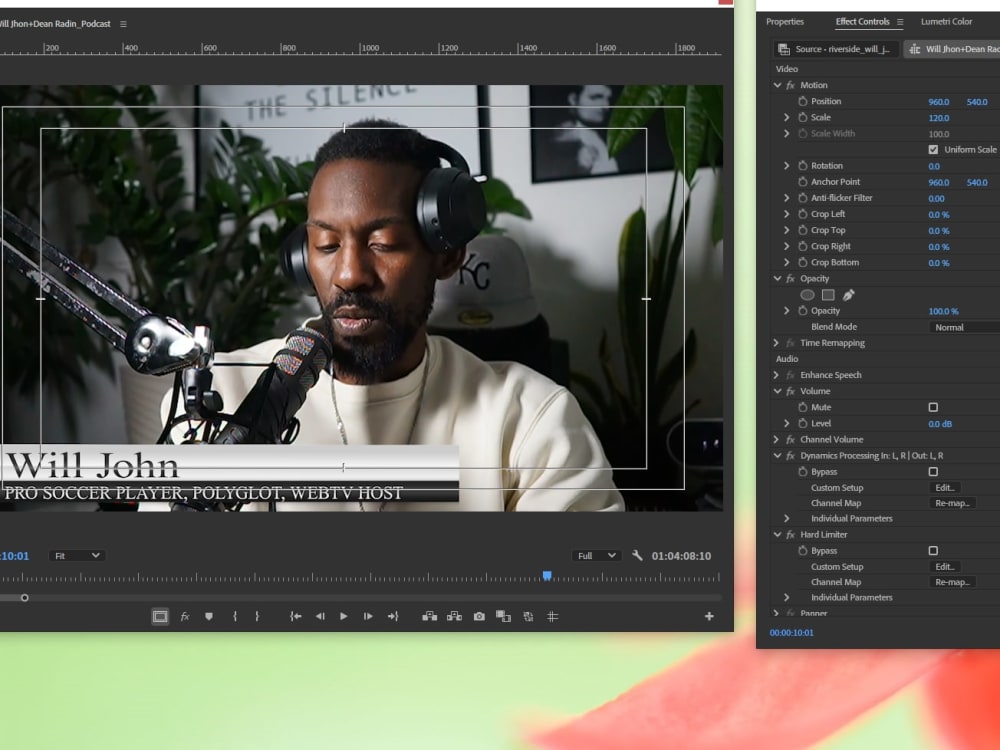
Task: Click Re-map for Hard Limiter Channel Map
Action: [952, 582]
